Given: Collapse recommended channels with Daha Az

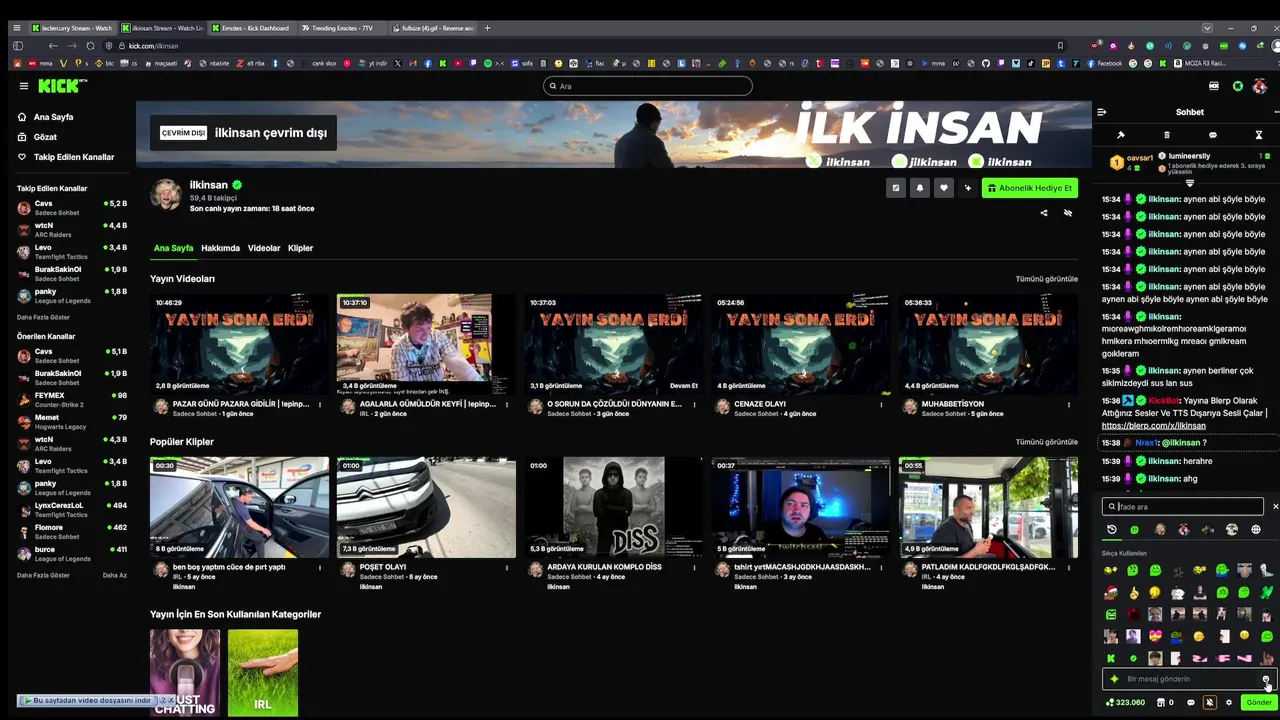Looking at the screenshot, I should tap(114, 575).
